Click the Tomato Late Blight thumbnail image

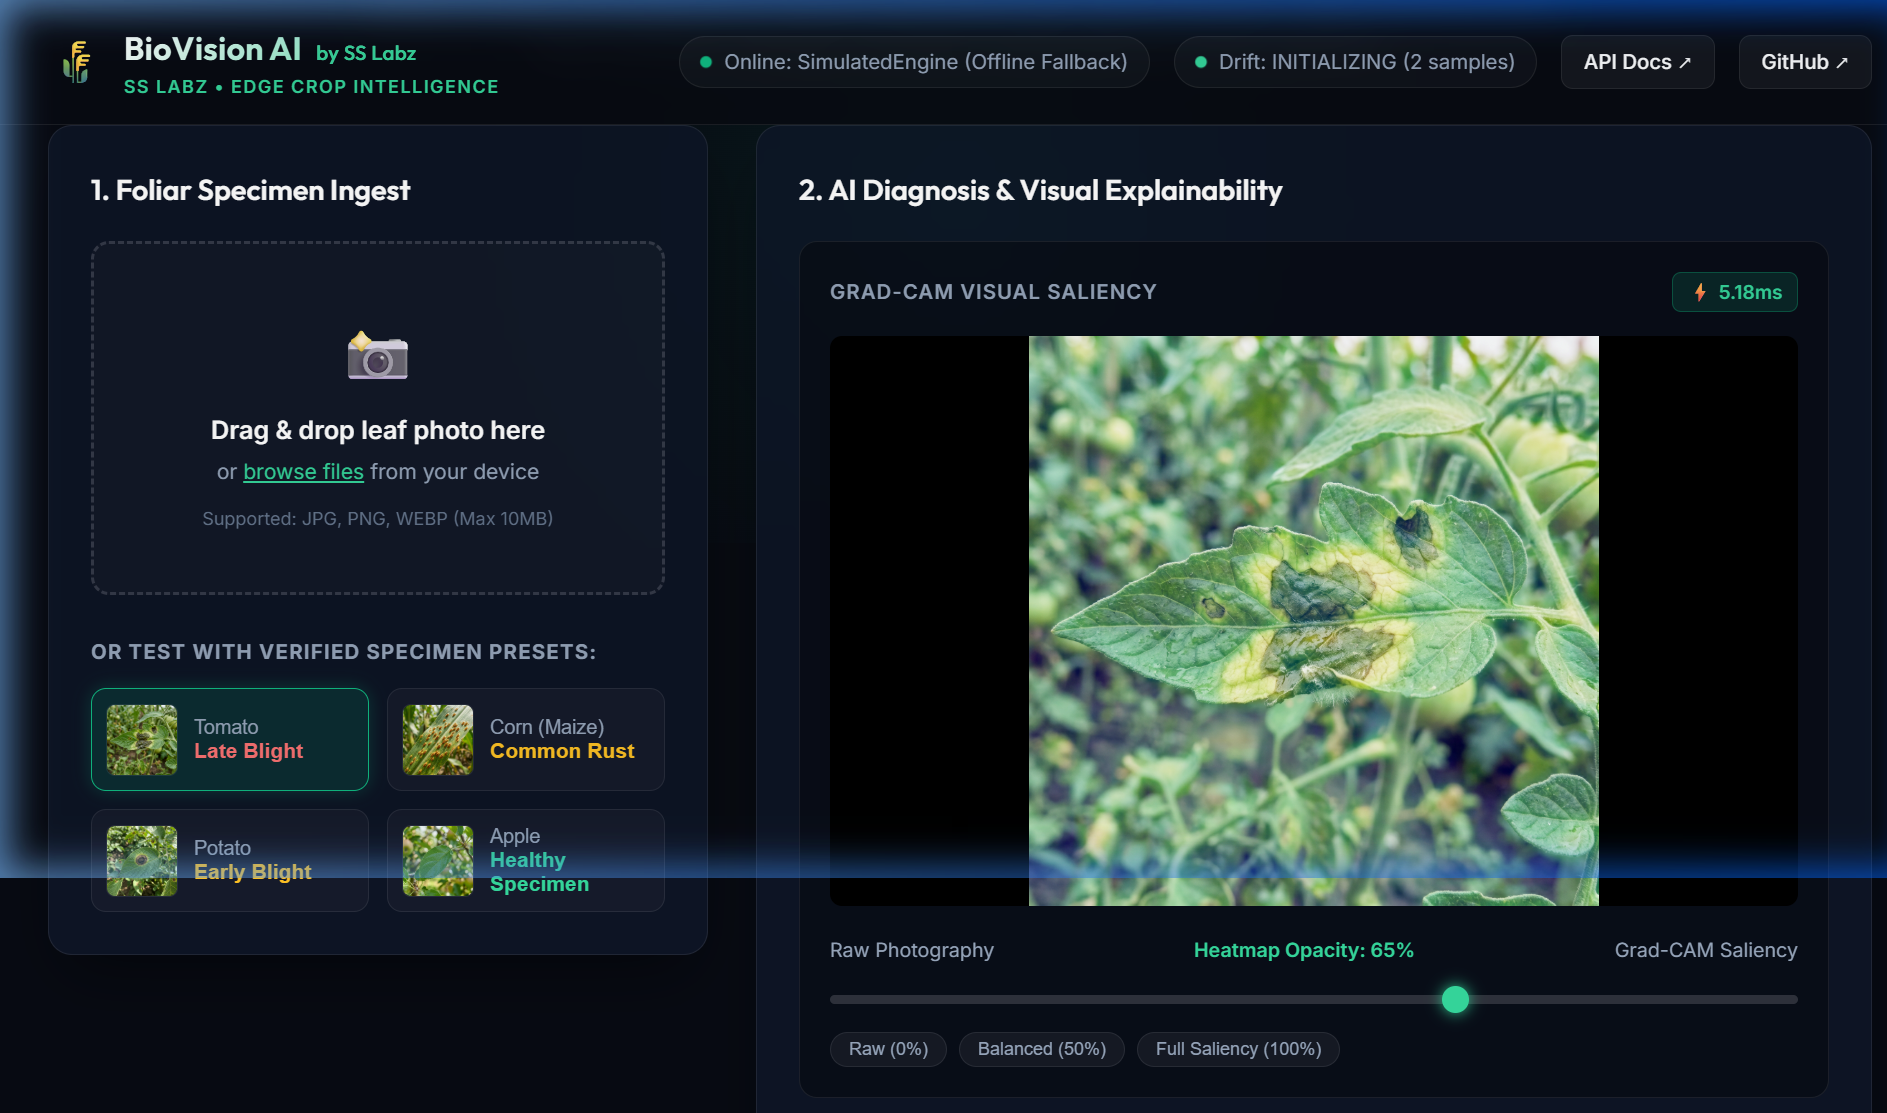[x=142, y=740]
